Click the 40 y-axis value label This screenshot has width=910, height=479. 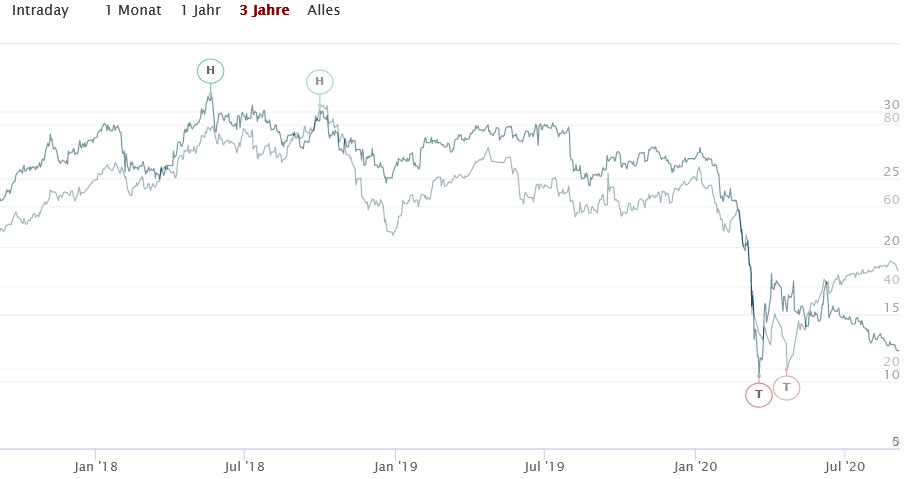(x=891, y=280)
